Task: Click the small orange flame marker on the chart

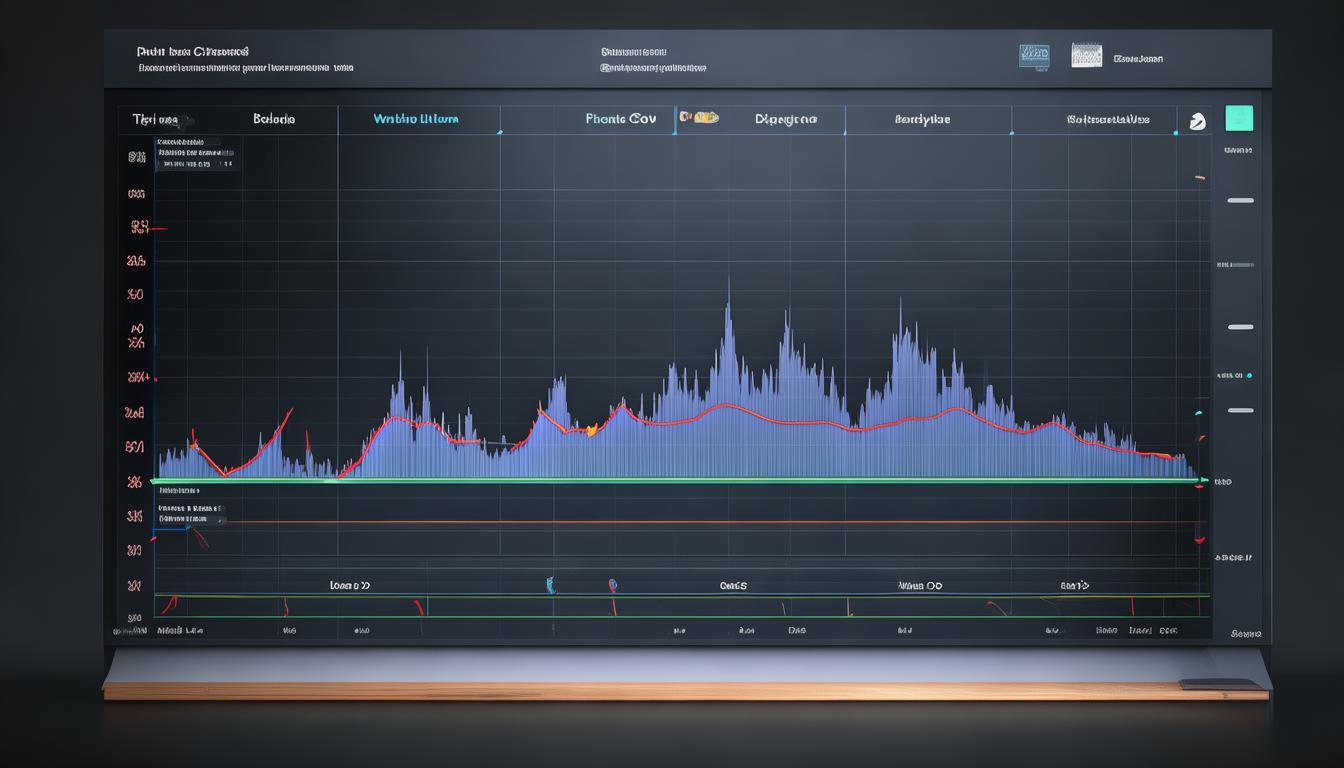Action: click(592, 430)
